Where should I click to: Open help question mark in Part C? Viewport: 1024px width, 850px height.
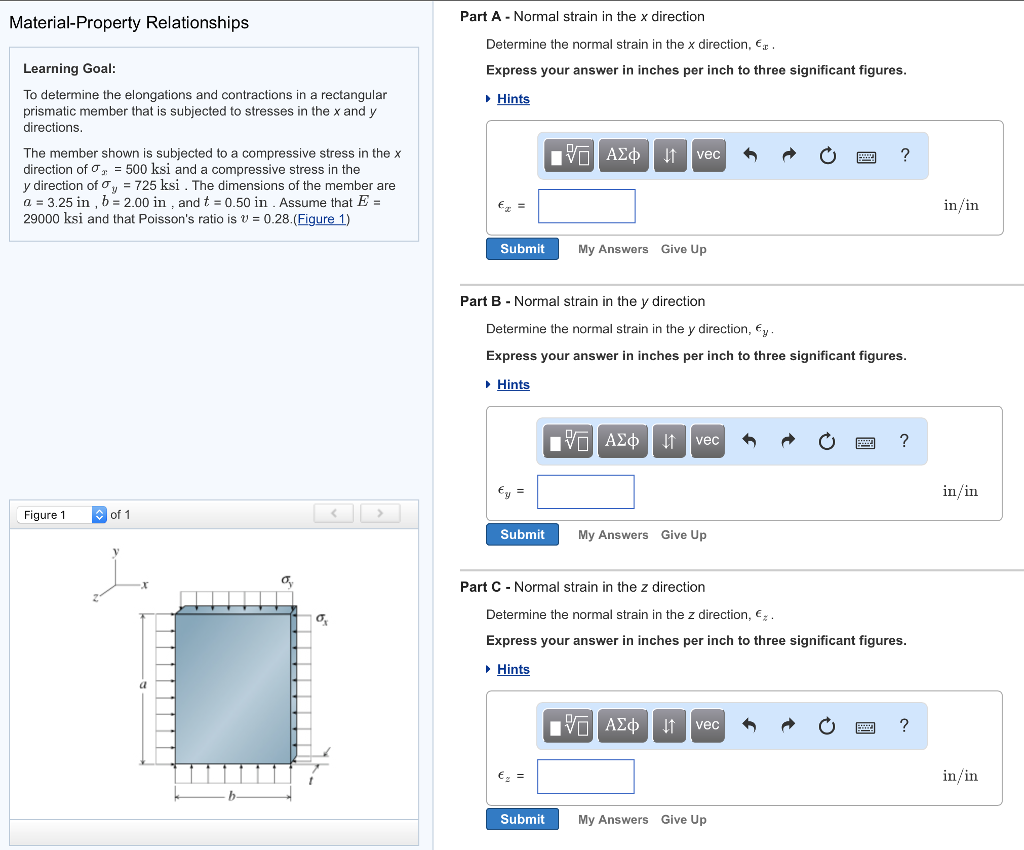click(x=904, y=725)
